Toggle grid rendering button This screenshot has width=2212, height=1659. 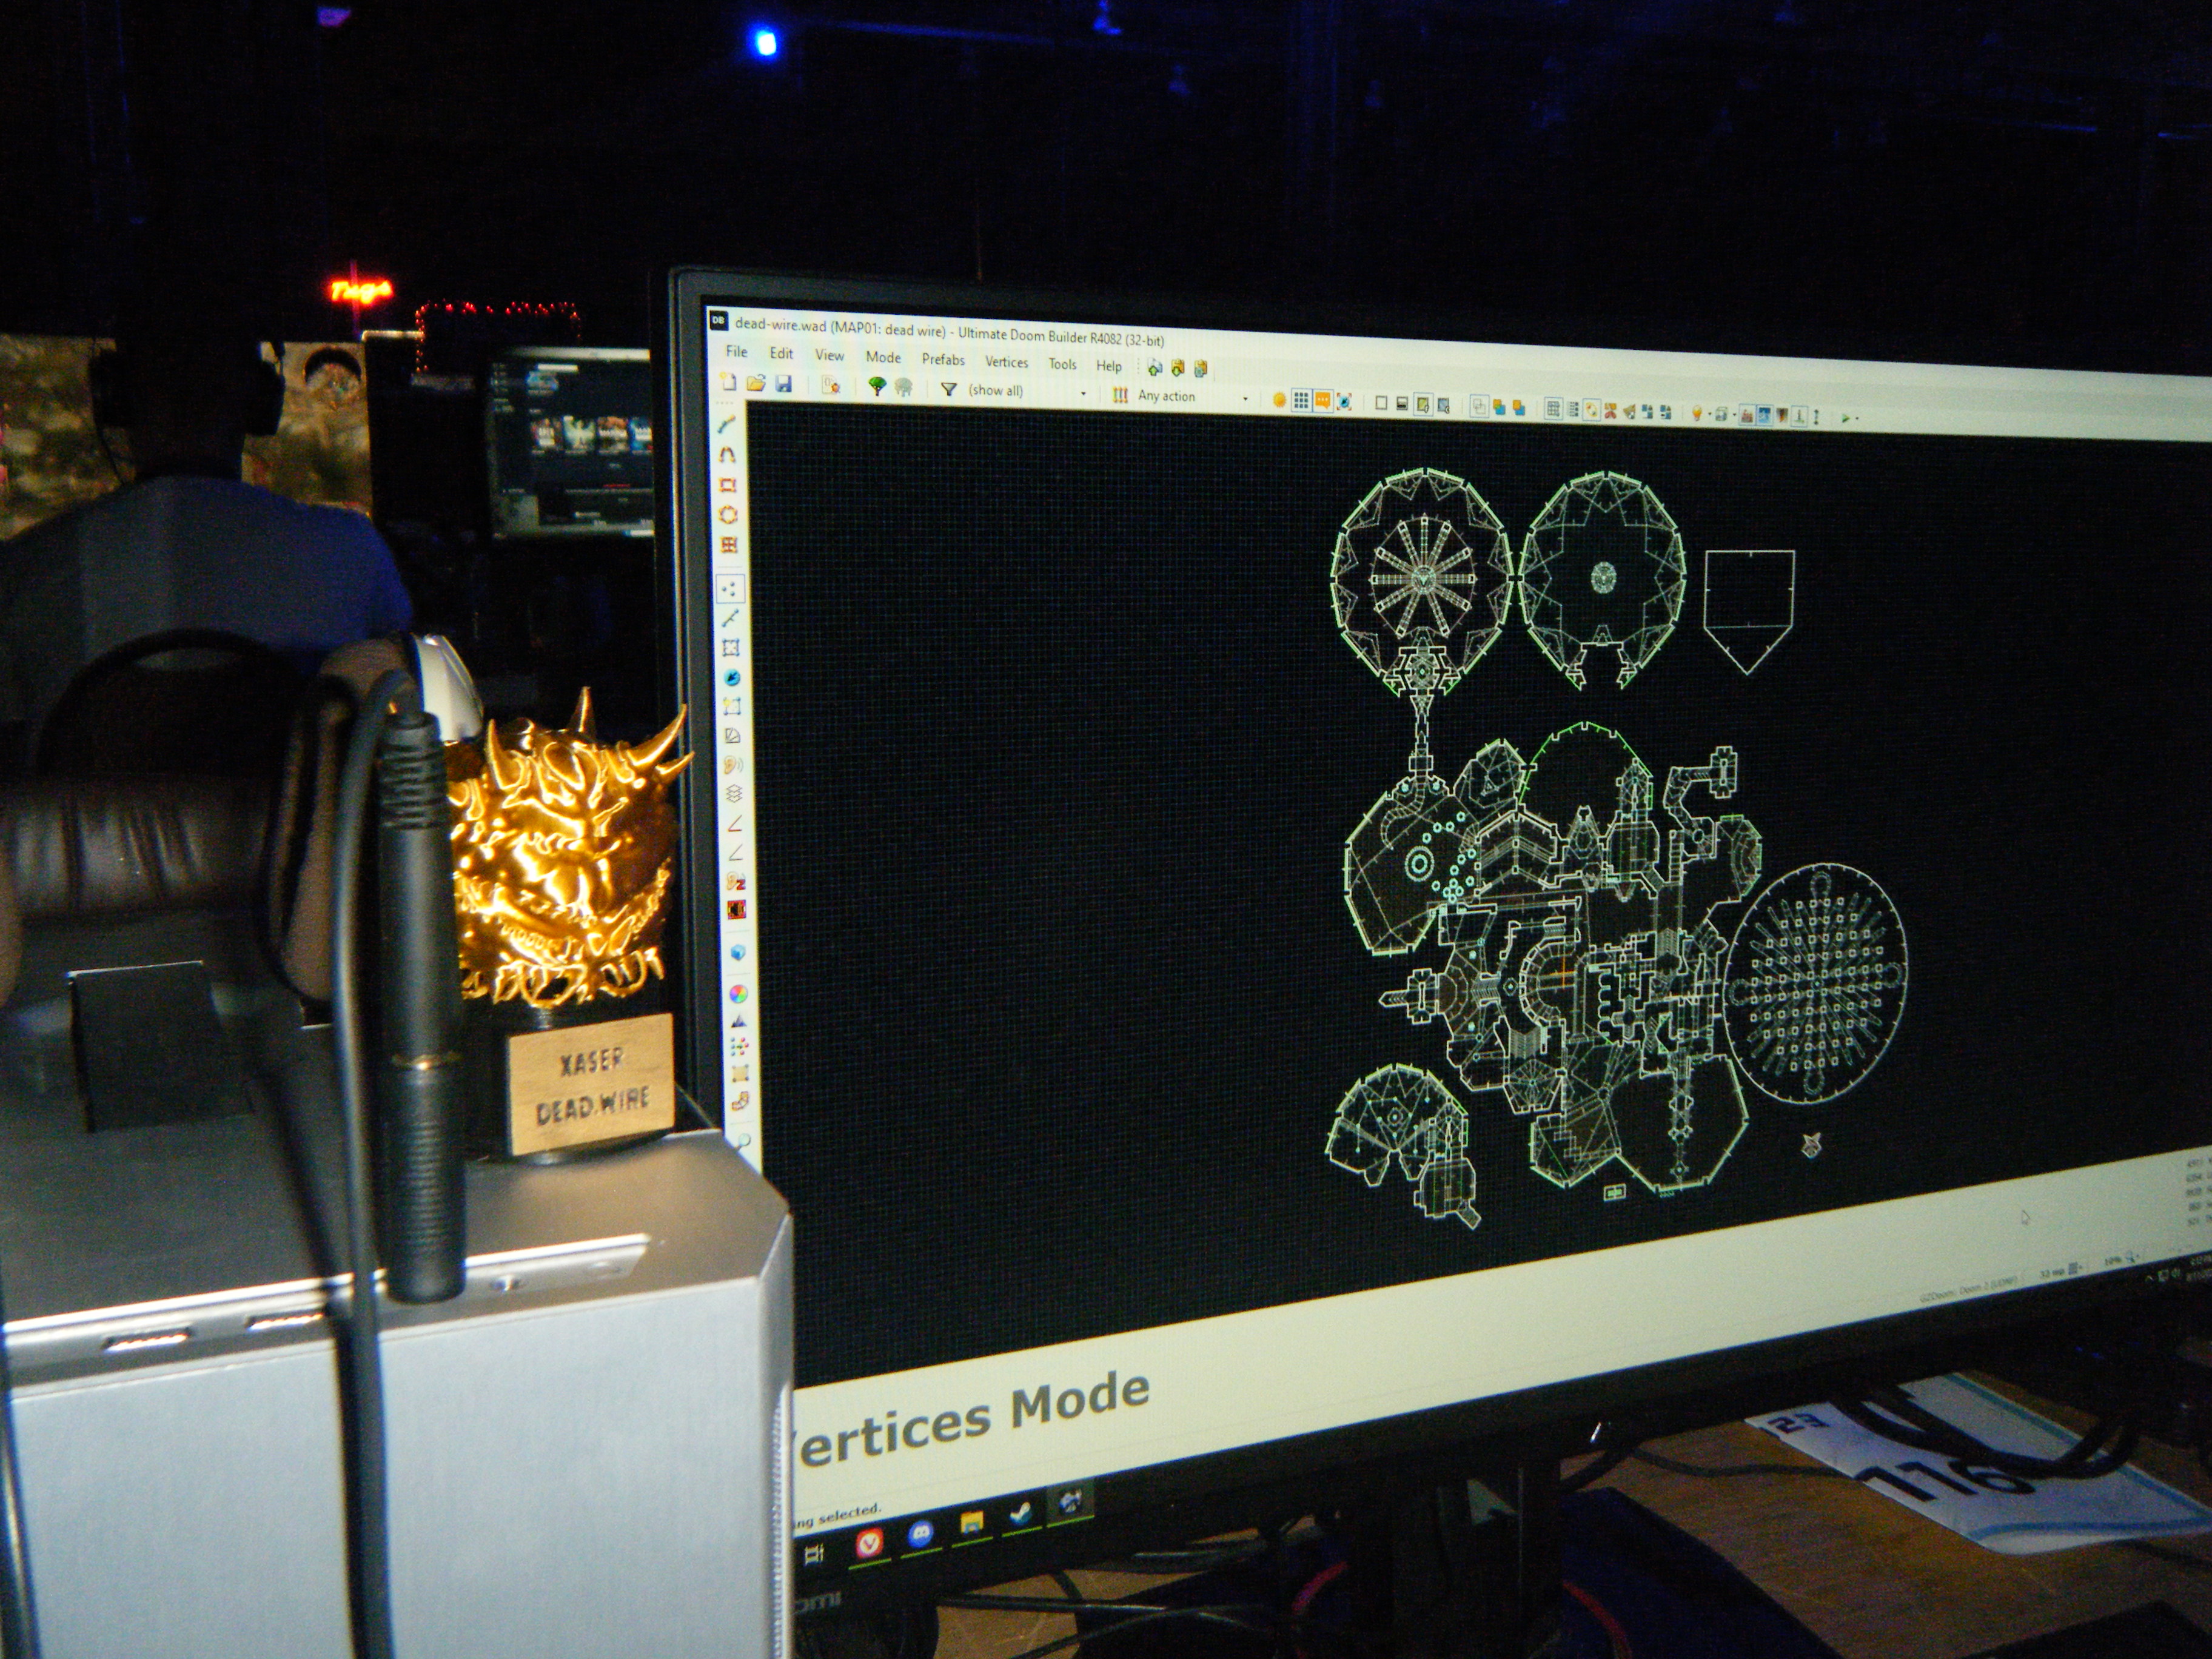coord(1301,401)
